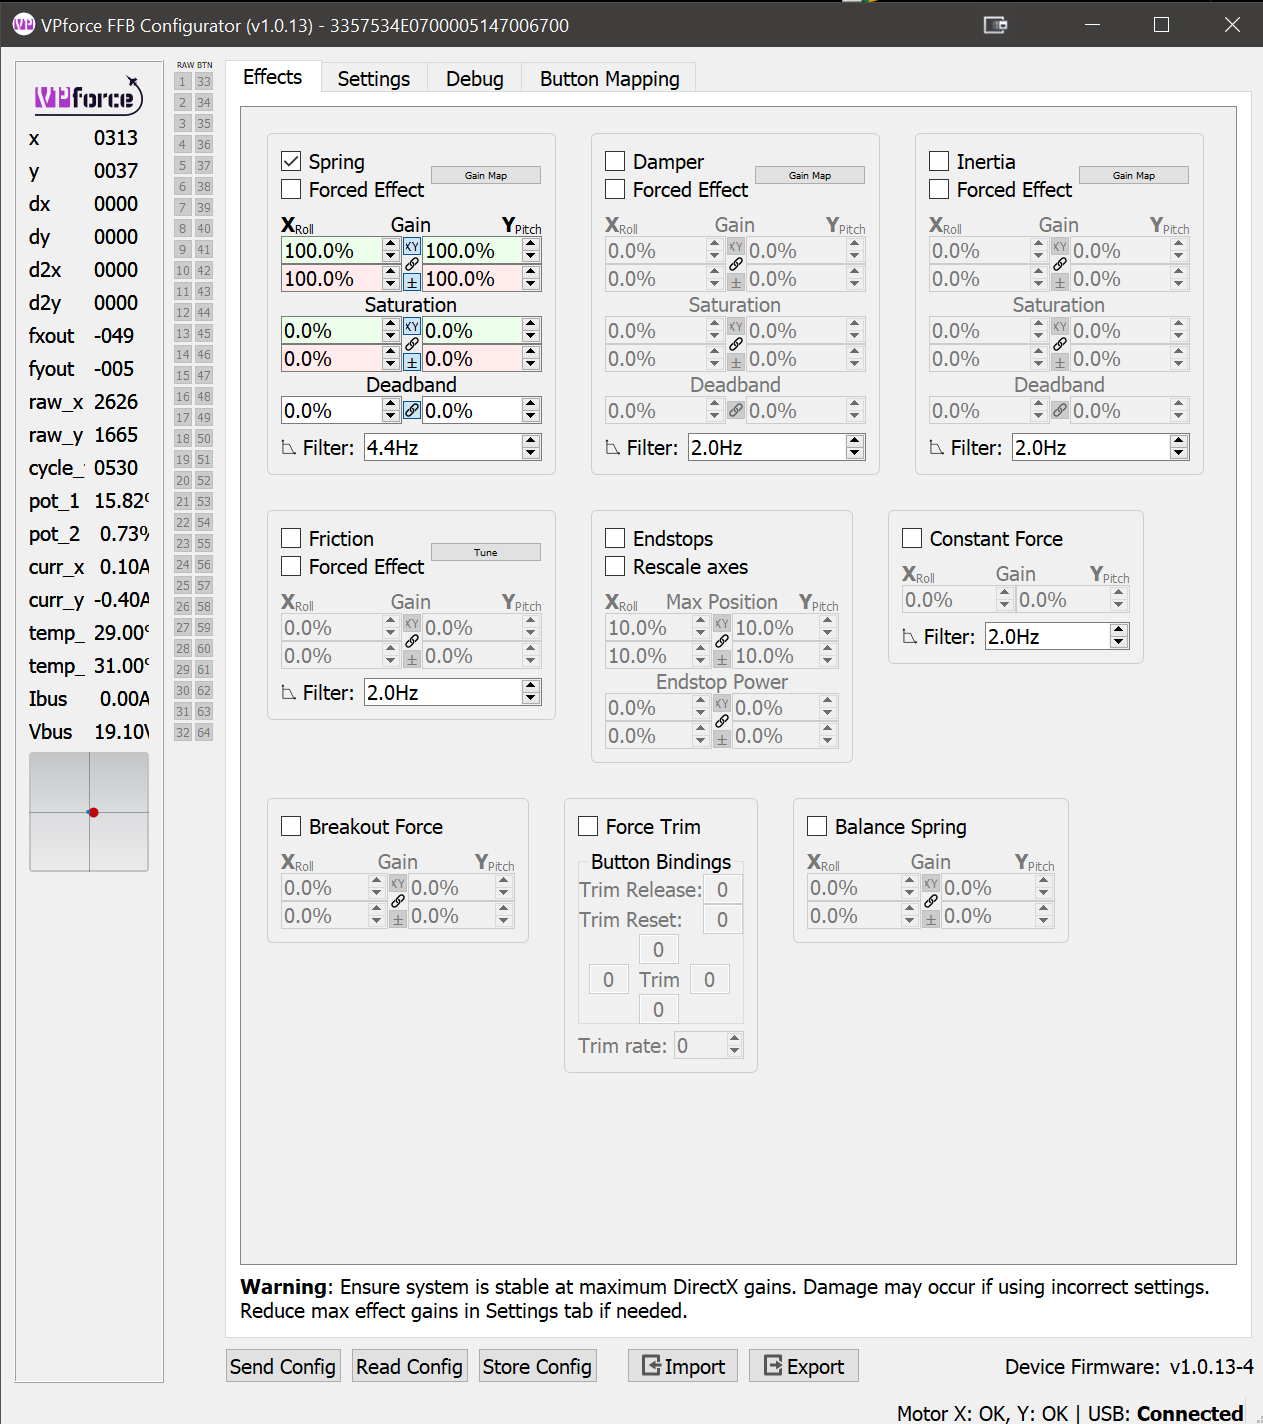The height and width of the screenshot is (1424, 1263).
Task: Open the Button Mapping tab
Action: [609, 78]
